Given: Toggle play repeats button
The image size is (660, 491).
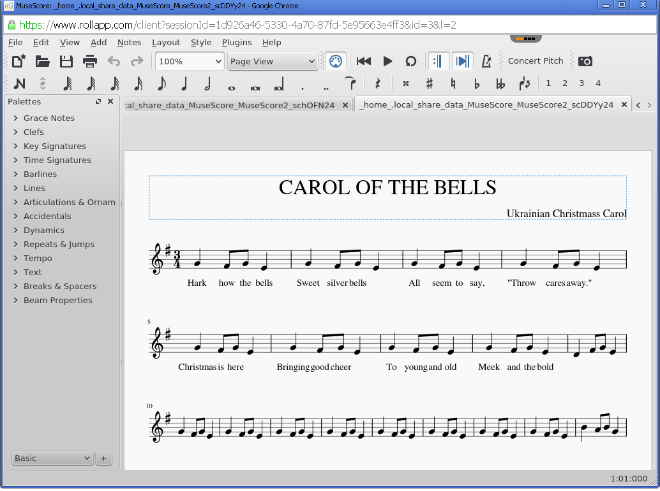Looking at the screenshot, I should click(438, 61).
